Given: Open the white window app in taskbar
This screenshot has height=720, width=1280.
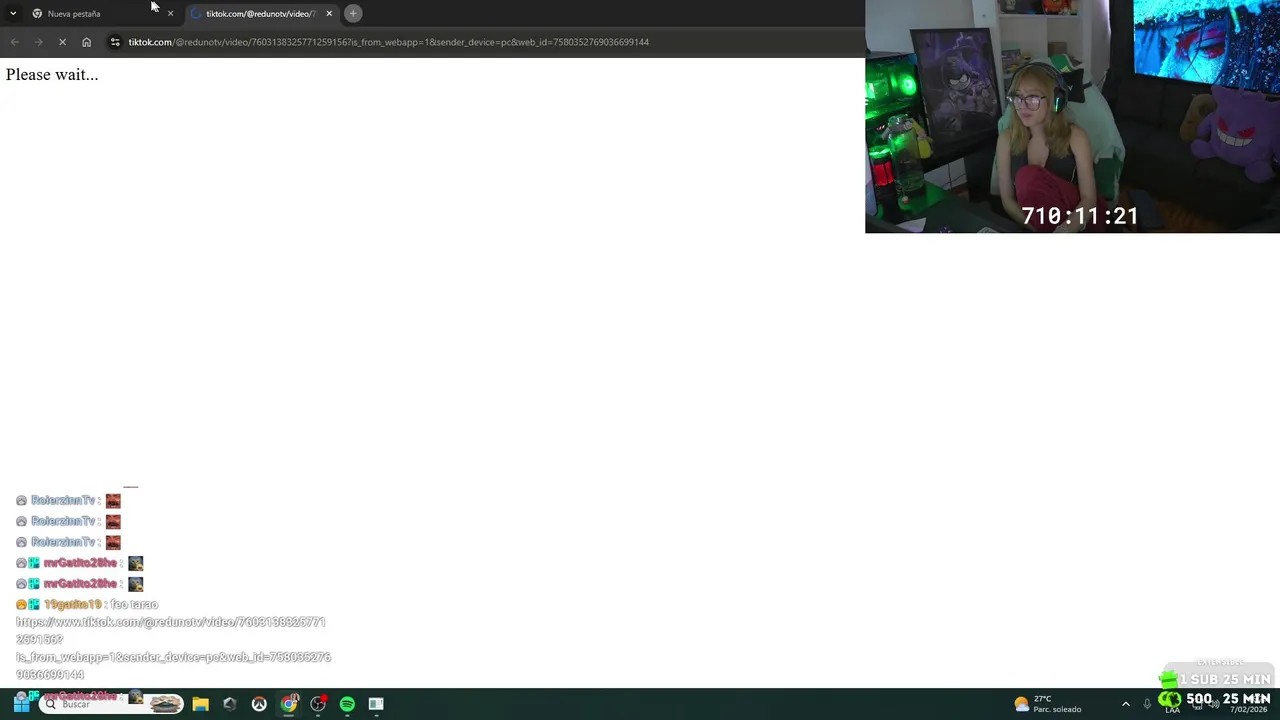Looking at the screenshot, I should tap(376, 704).
